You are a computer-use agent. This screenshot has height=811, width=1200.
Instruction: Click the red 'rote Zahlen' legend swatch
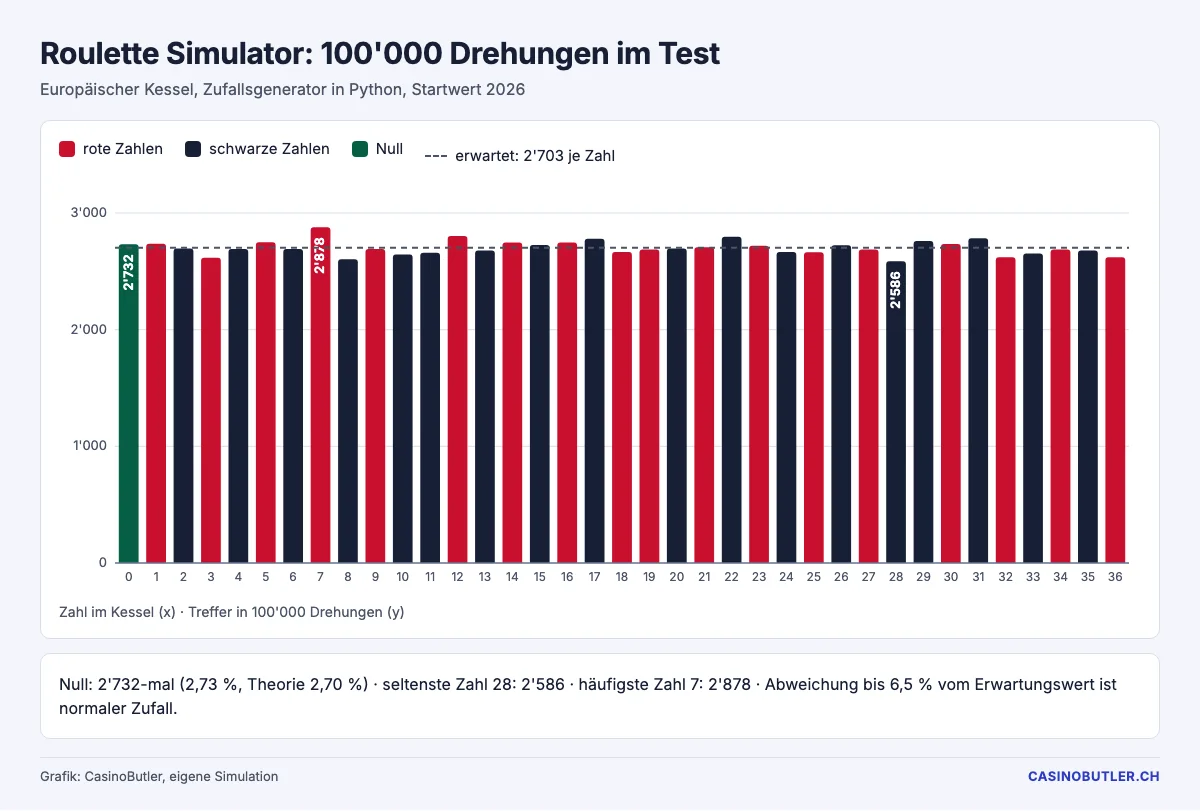67,149
